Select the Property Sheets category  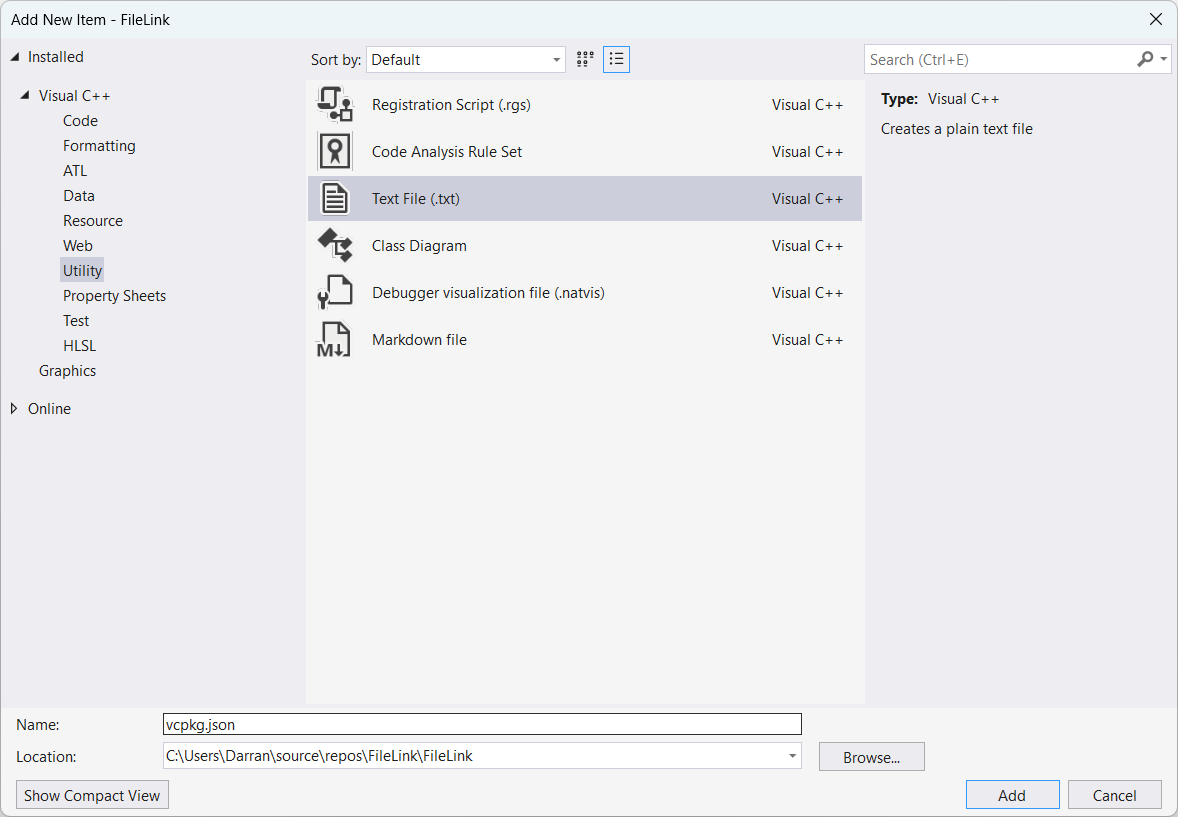pos(114,296)
